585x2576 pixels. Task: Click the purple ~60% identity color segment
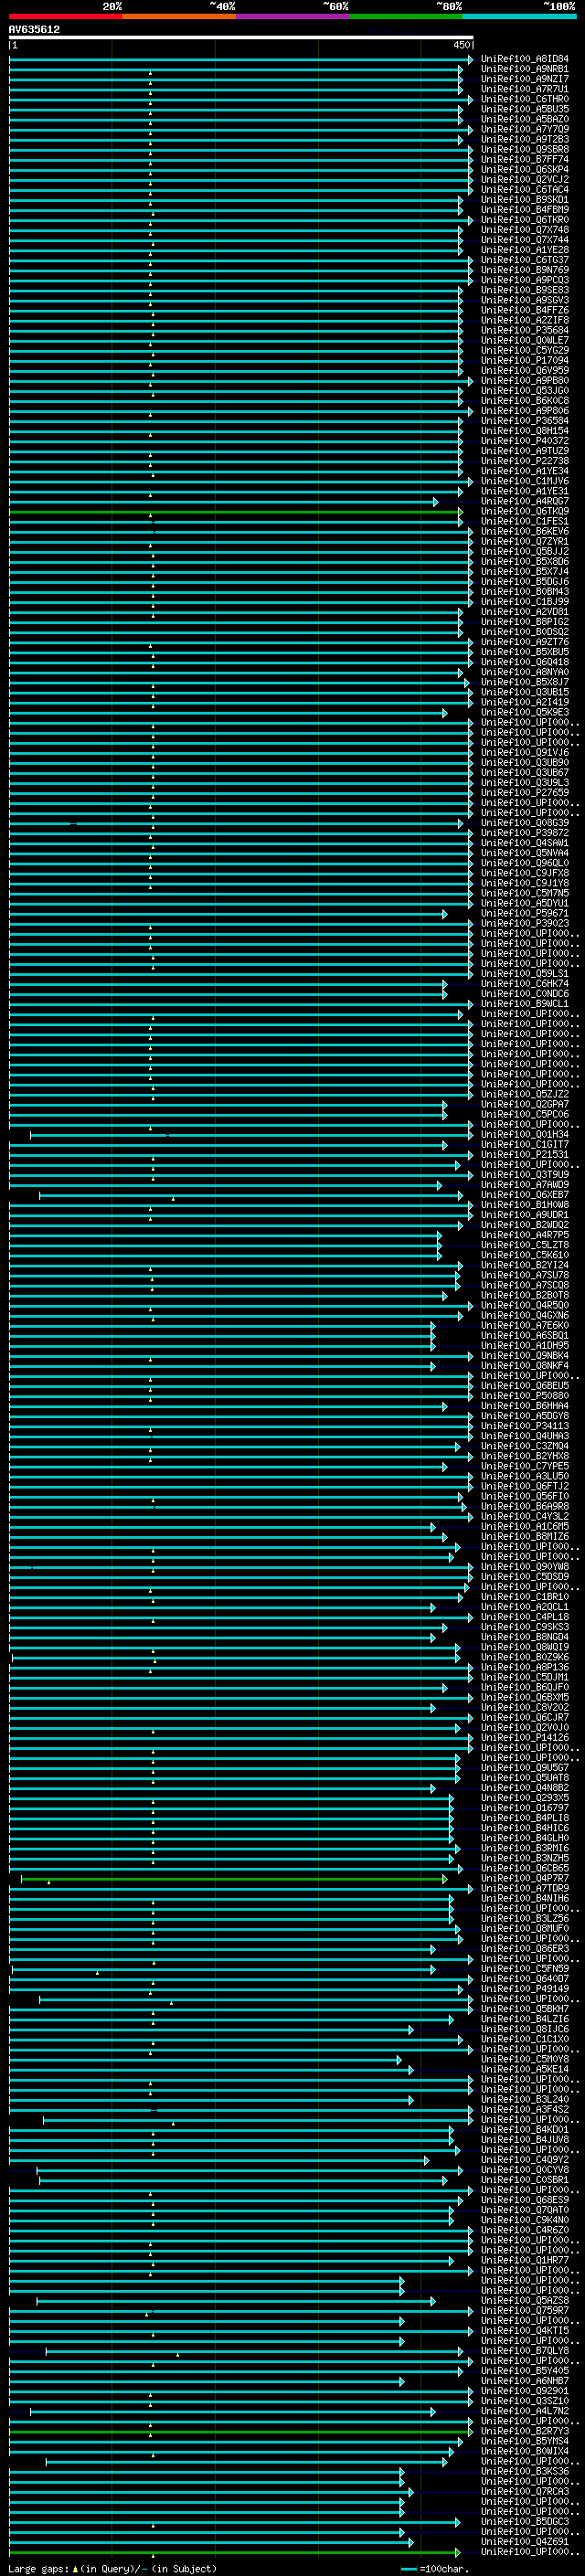pos(293,16)
